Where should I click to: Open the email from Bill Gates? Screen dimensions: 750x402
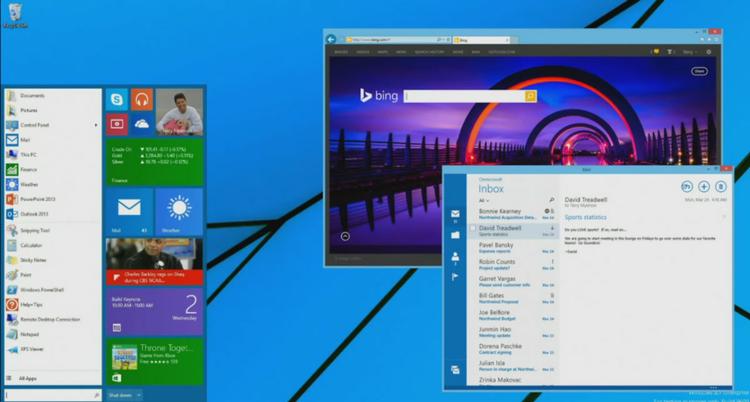pyautogui.click(x=512, y=299)
